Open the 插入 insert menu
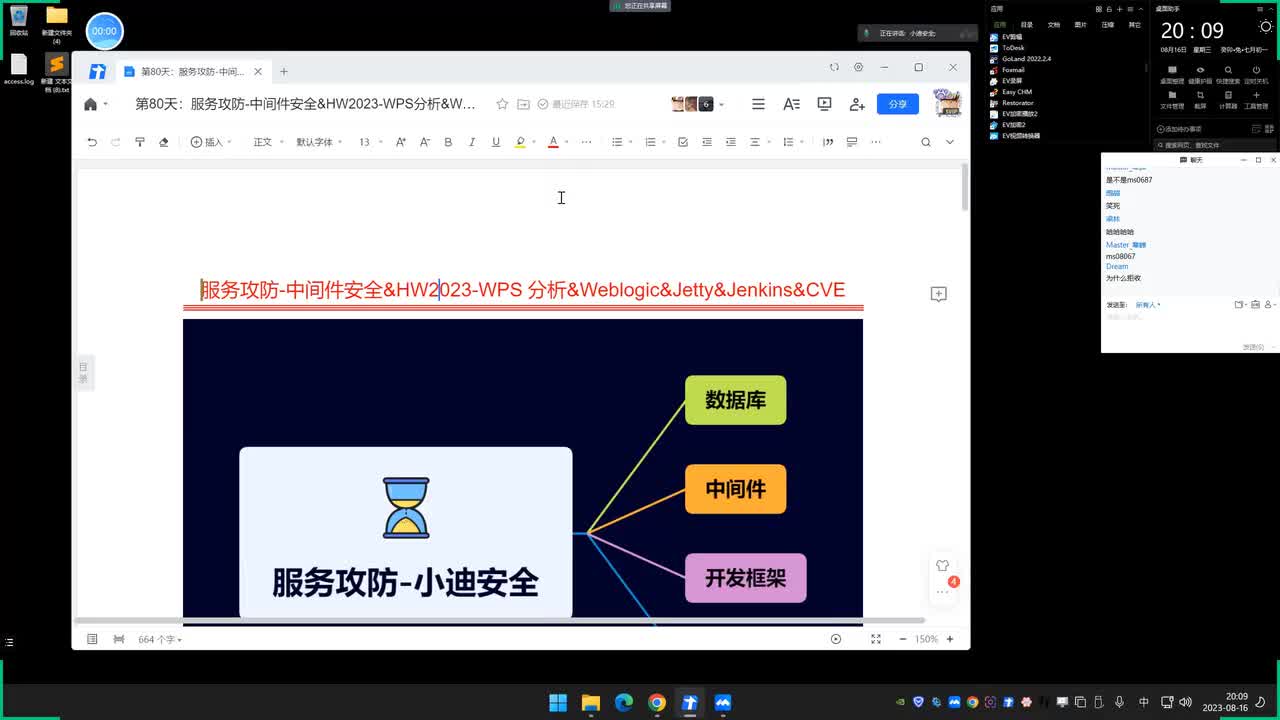The width and height of the screenshot is (1280, 720). (211, 142)
